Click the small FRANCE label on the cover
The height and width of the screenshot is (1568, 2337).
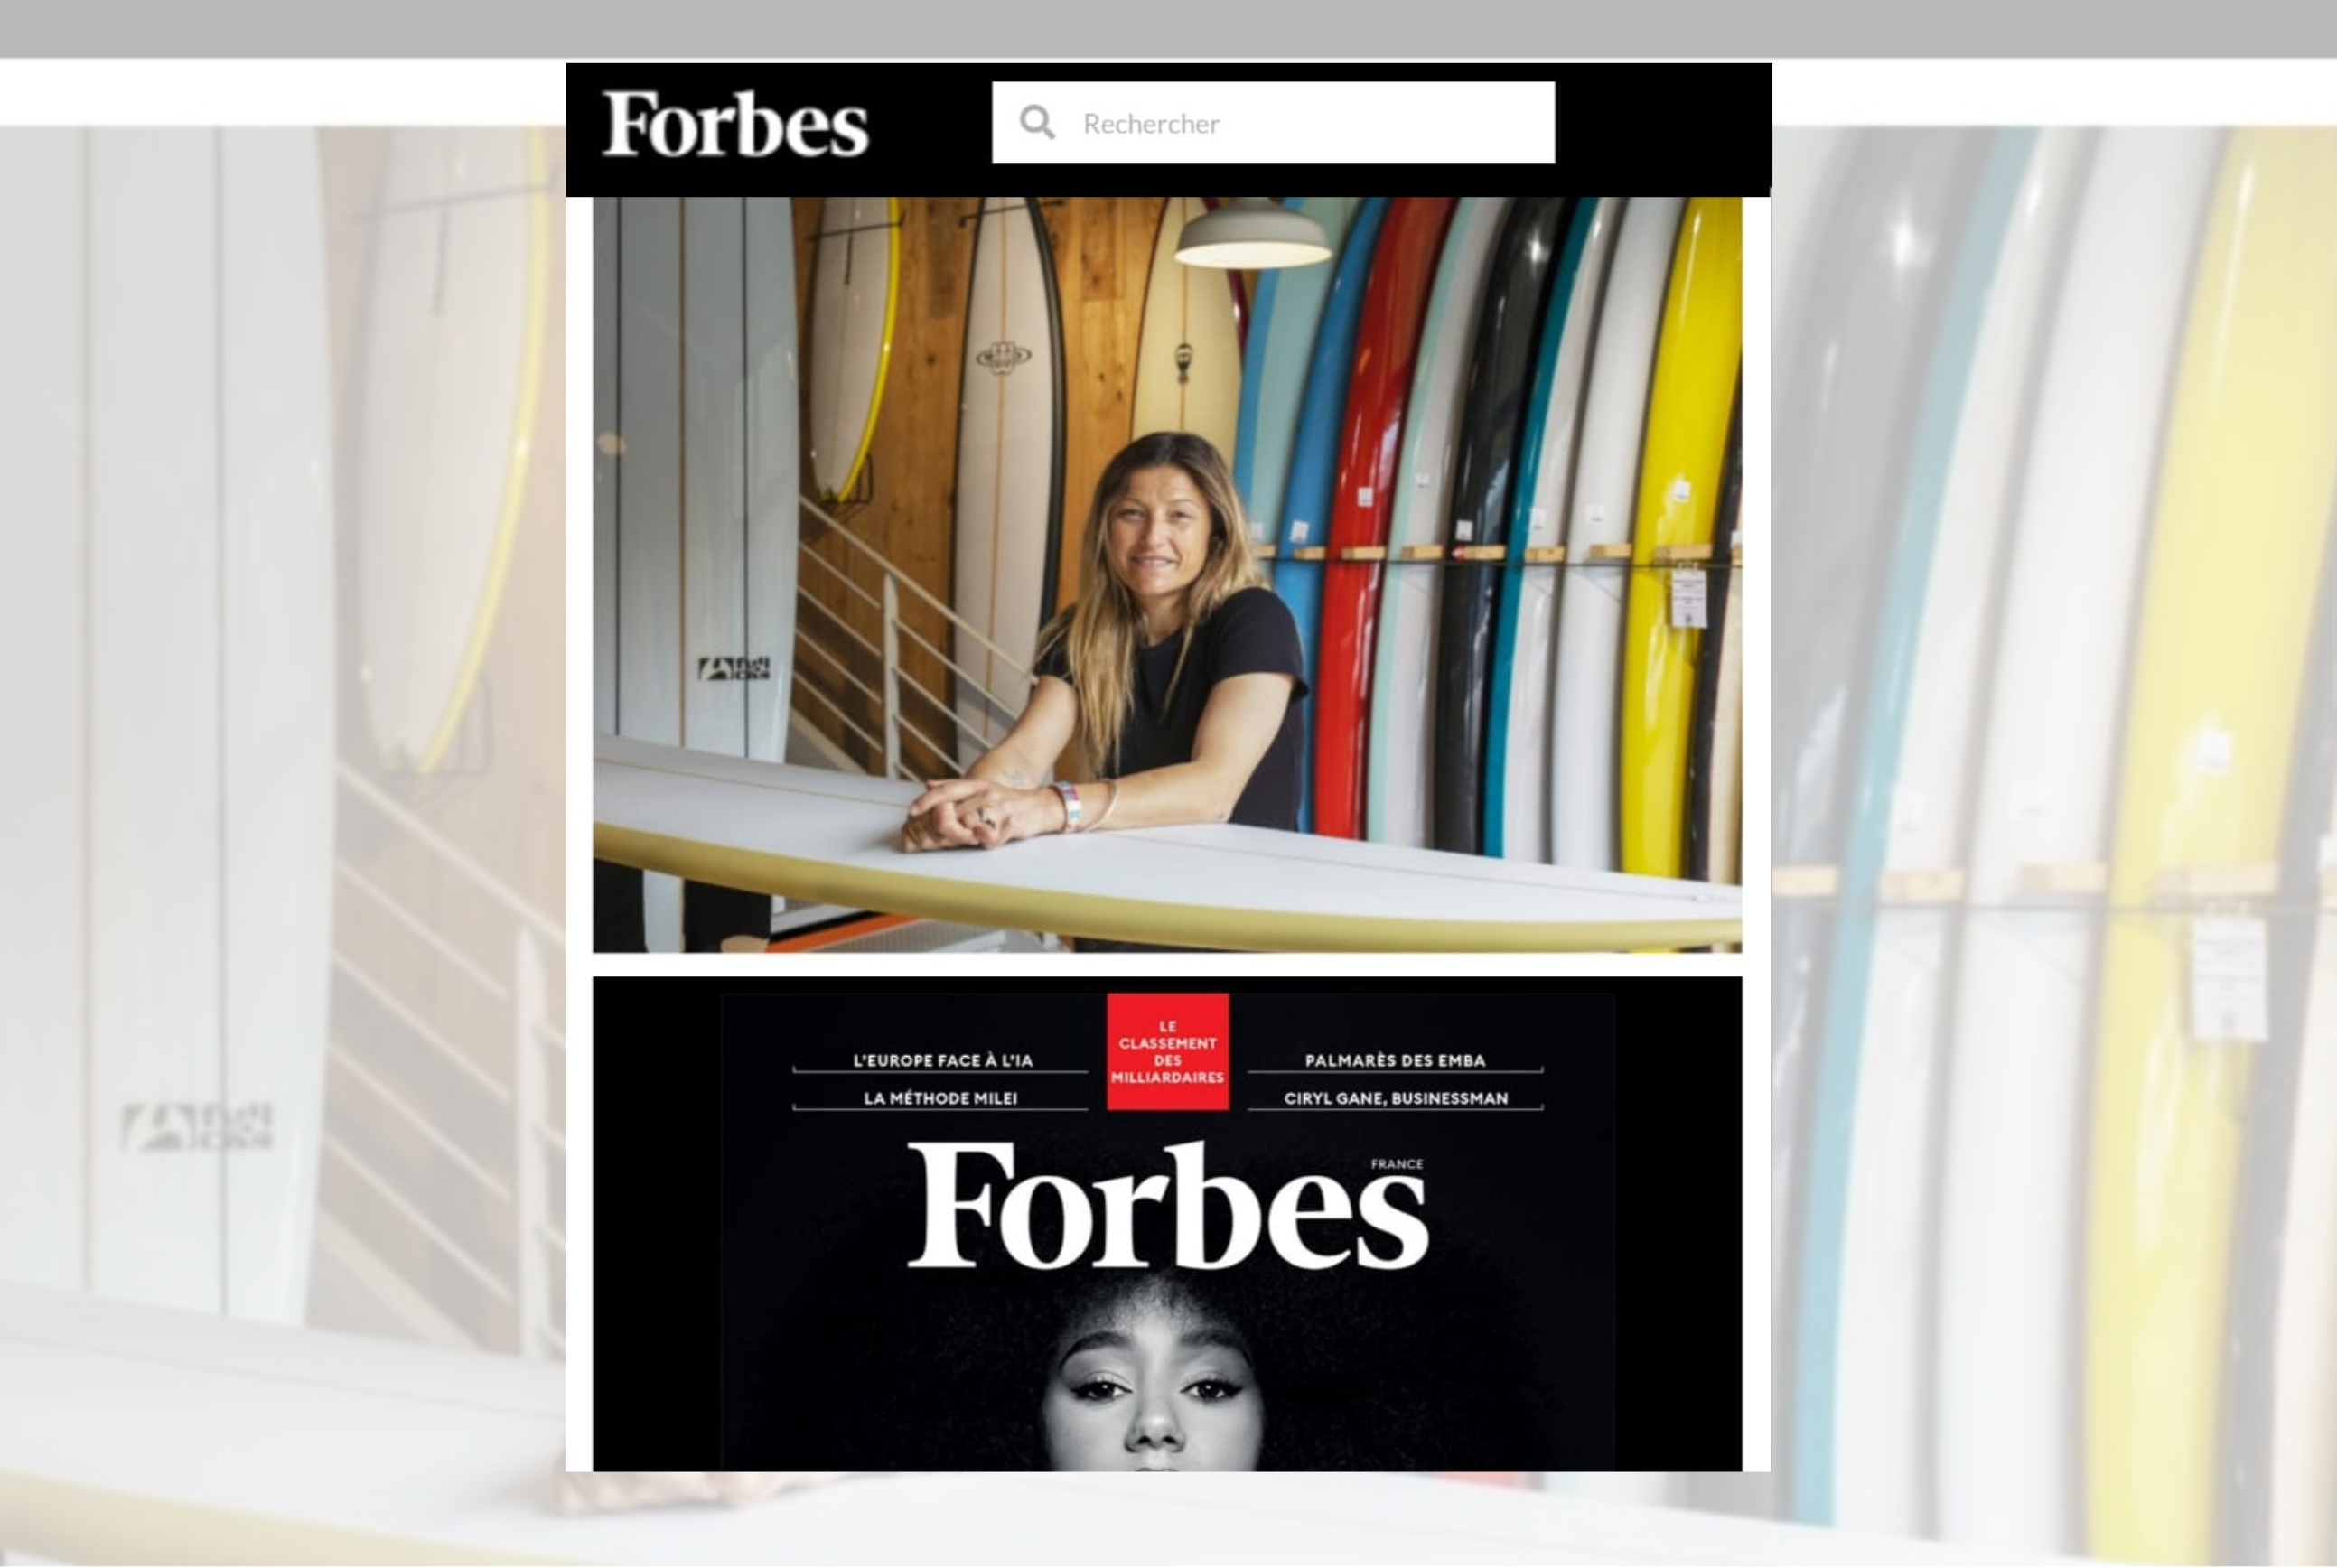(1396, 1164)
